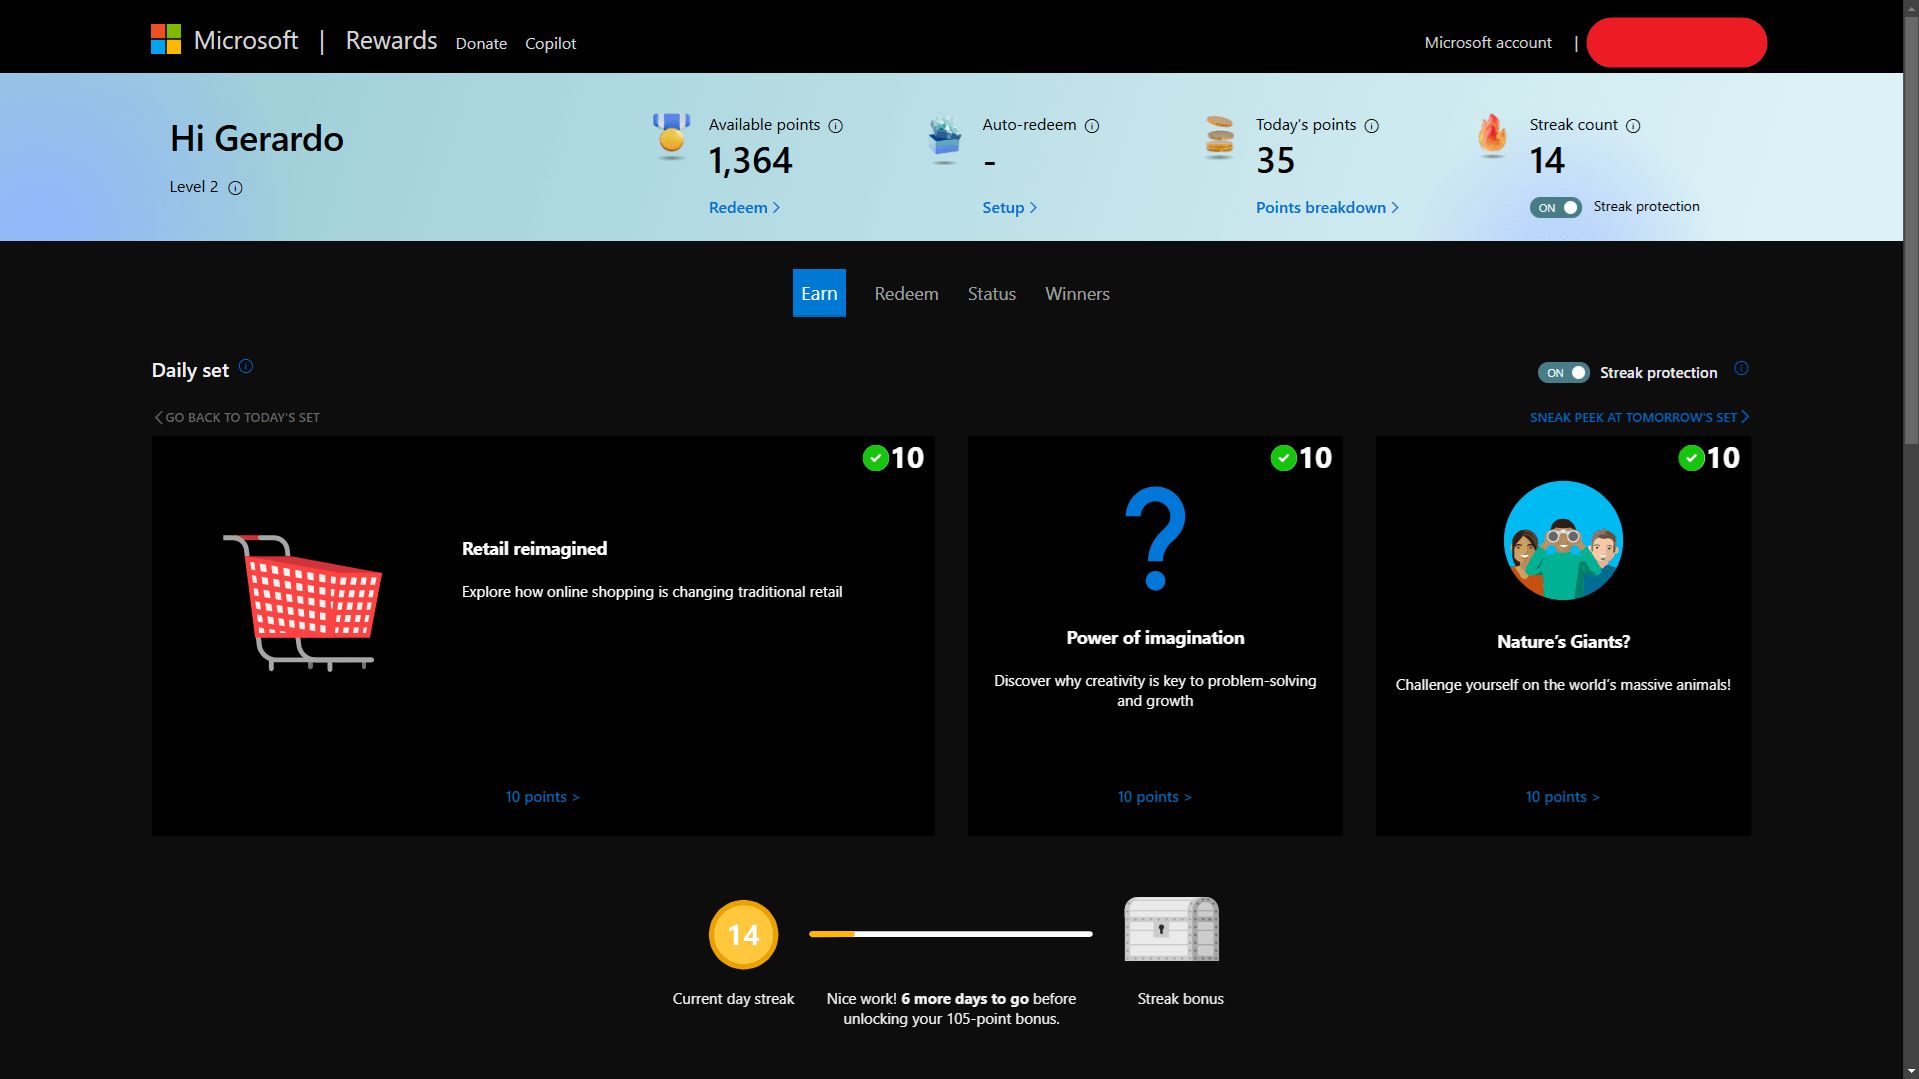Click the red shopping cart image
1919x1079 pixels.
pos(302,602)
